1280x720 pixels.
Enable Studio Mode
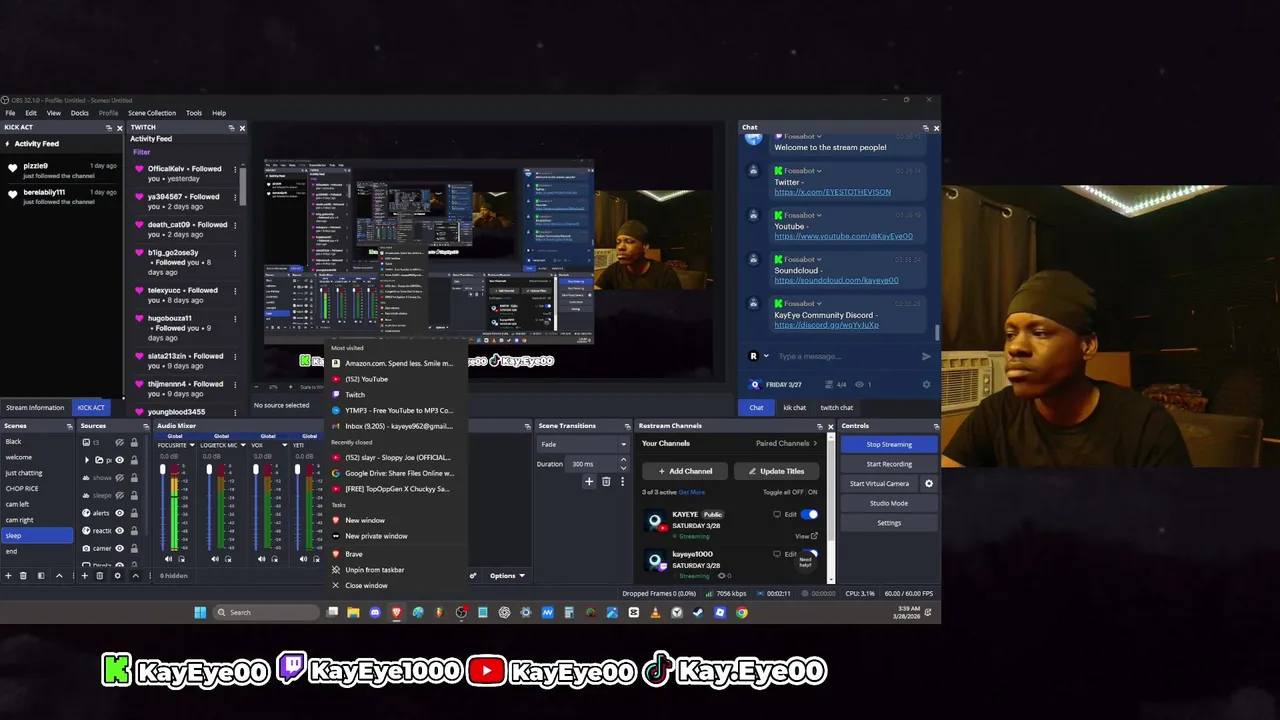889,503
